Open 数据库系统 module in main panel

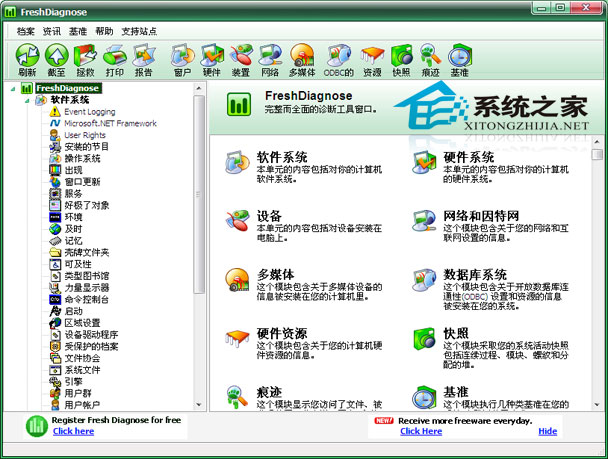475,274
